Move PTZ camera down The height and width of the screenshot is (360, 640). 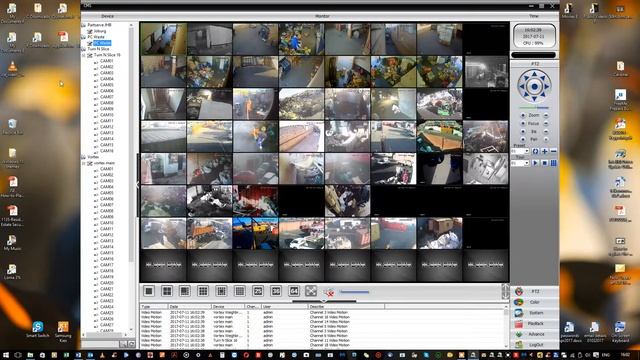tap(534, 99)
